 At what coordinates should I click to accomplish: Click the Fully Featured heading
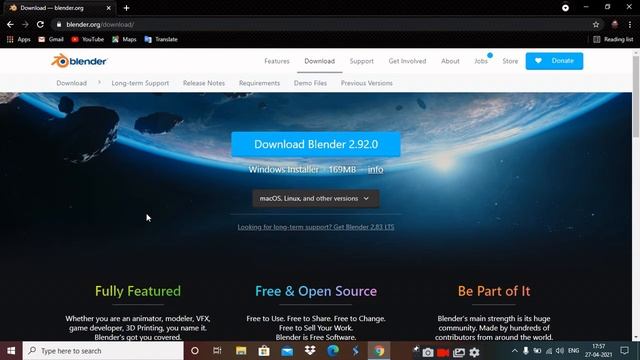(138, 291)
